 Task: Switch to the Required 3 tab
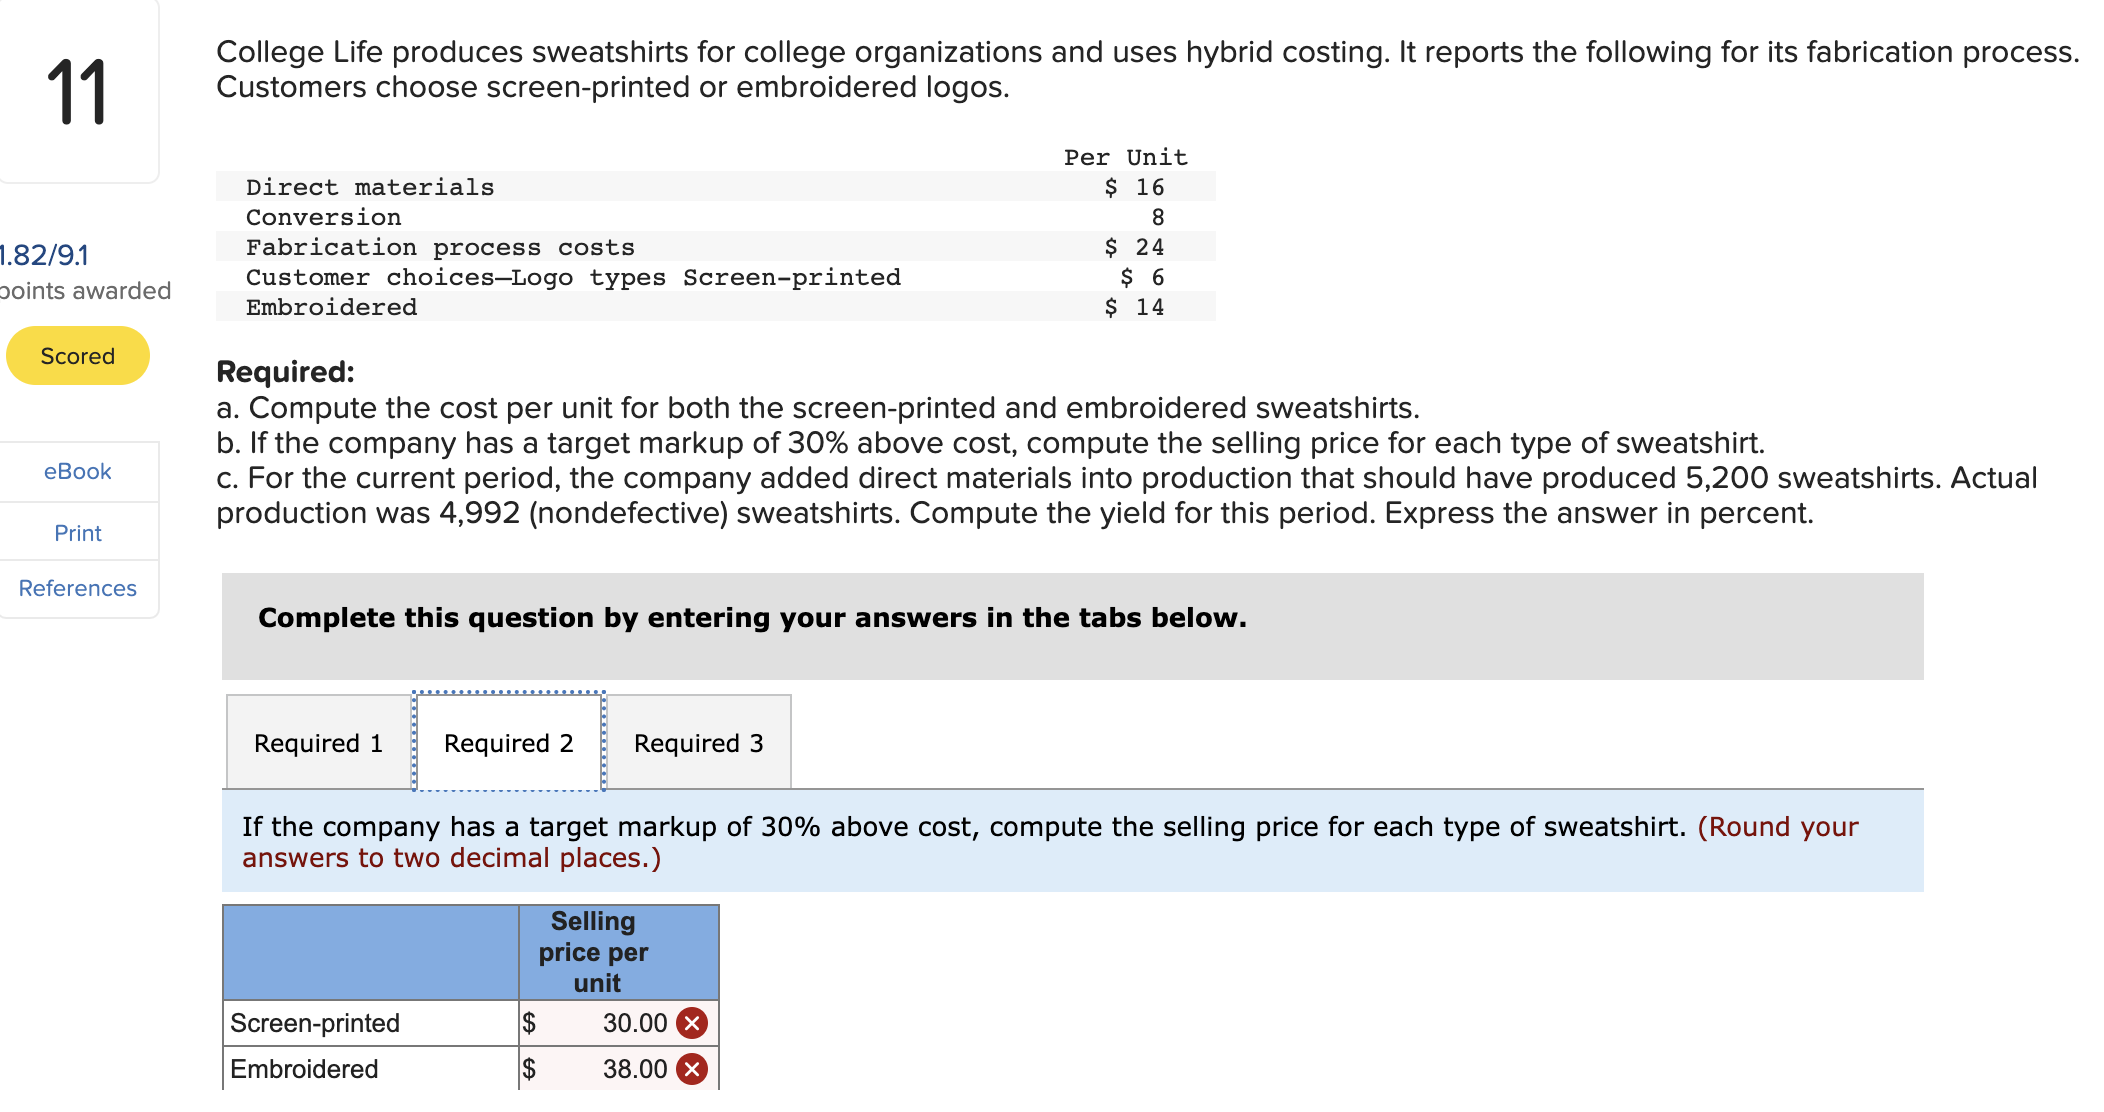(x=698, y=742)
